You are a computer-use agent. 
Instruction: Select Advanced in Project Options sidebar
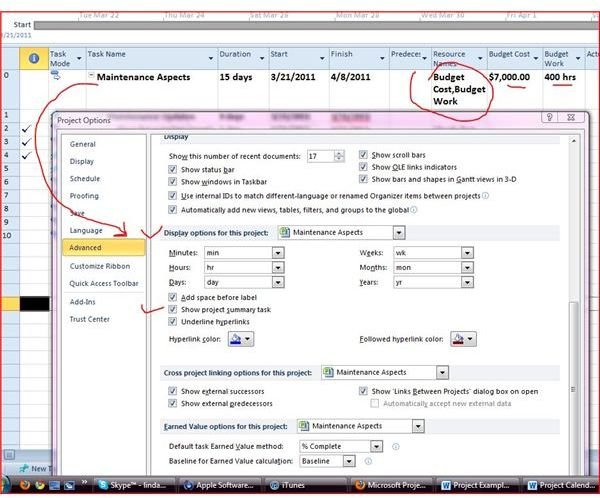(104, 247)
